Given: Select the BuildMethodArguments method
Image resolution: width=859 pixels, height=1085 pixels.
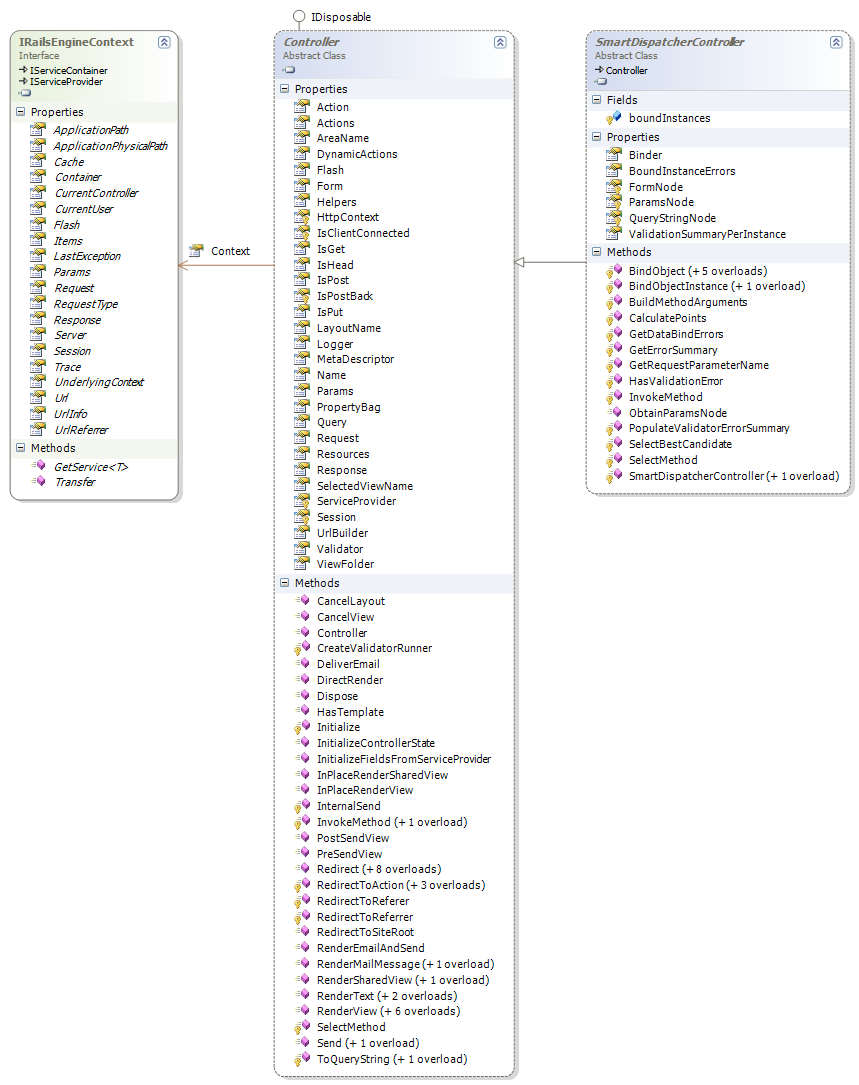Looking at the screenshot, I should [x=688, y=302].
